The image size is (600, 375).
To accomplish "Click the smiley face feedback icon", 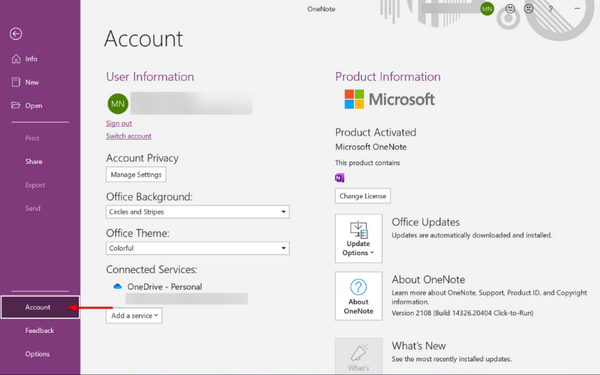I will pos(510,9).
